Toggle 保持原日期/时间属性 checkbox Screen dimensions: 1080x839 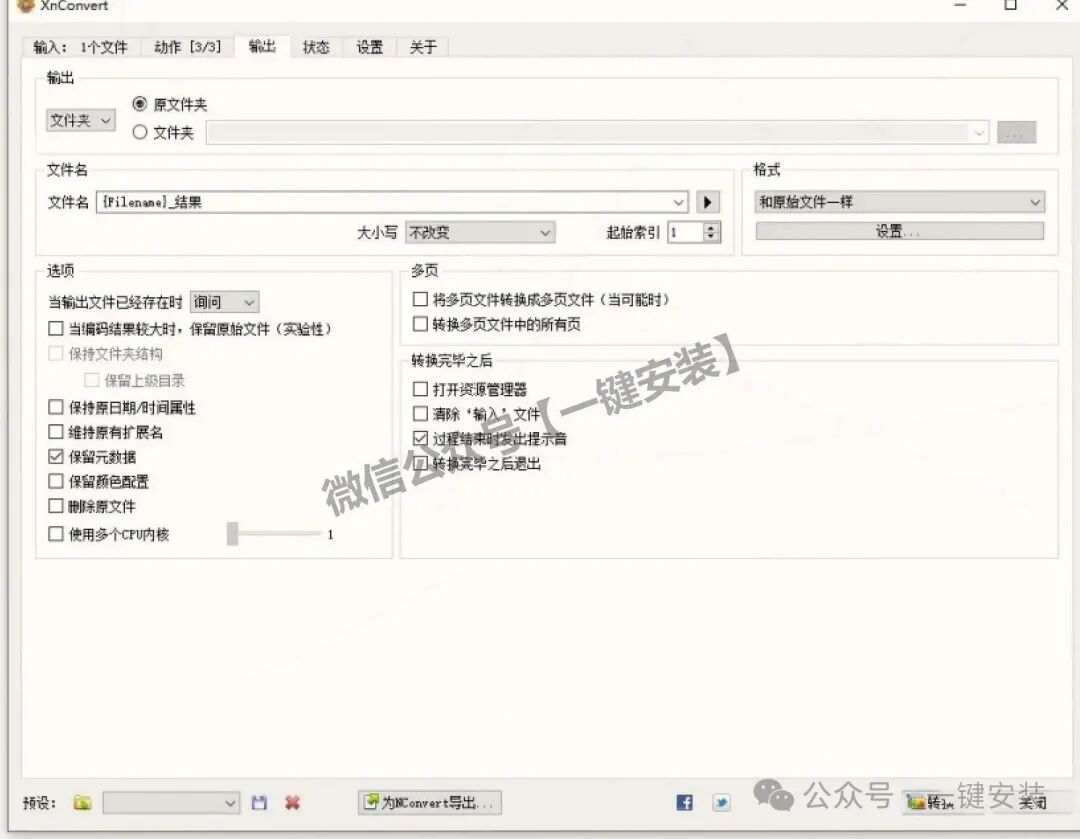pos(56,407)
